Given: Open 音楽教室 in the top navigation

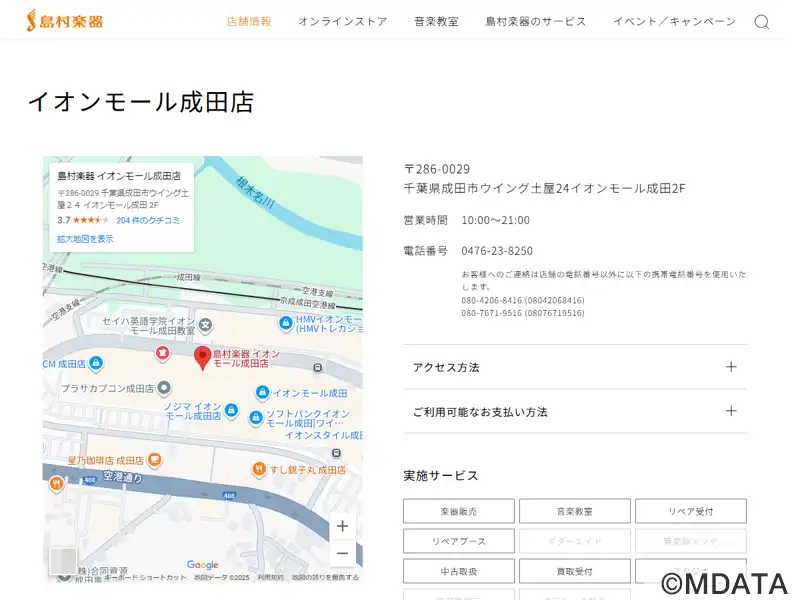Looking at the screenshot, I should tap(436, 21).
